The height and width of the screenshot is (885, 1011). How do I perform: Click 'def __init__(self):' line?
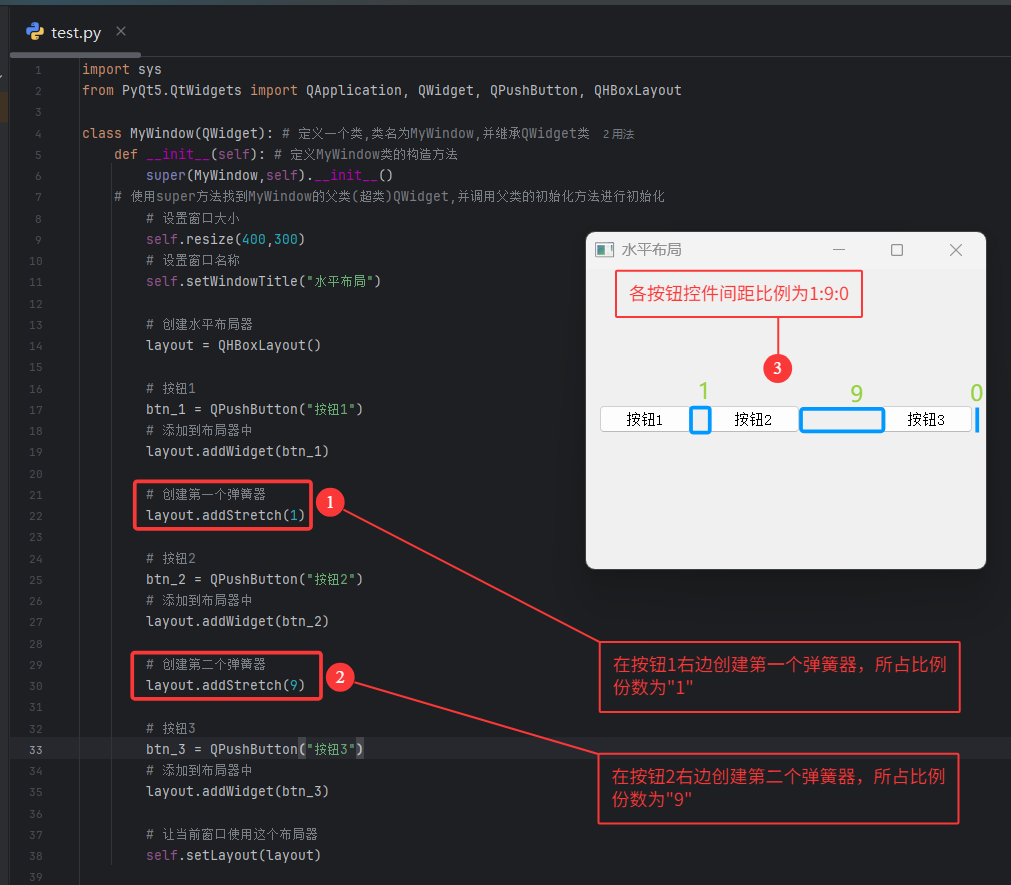pyautogui.click(x=190, y=154)
